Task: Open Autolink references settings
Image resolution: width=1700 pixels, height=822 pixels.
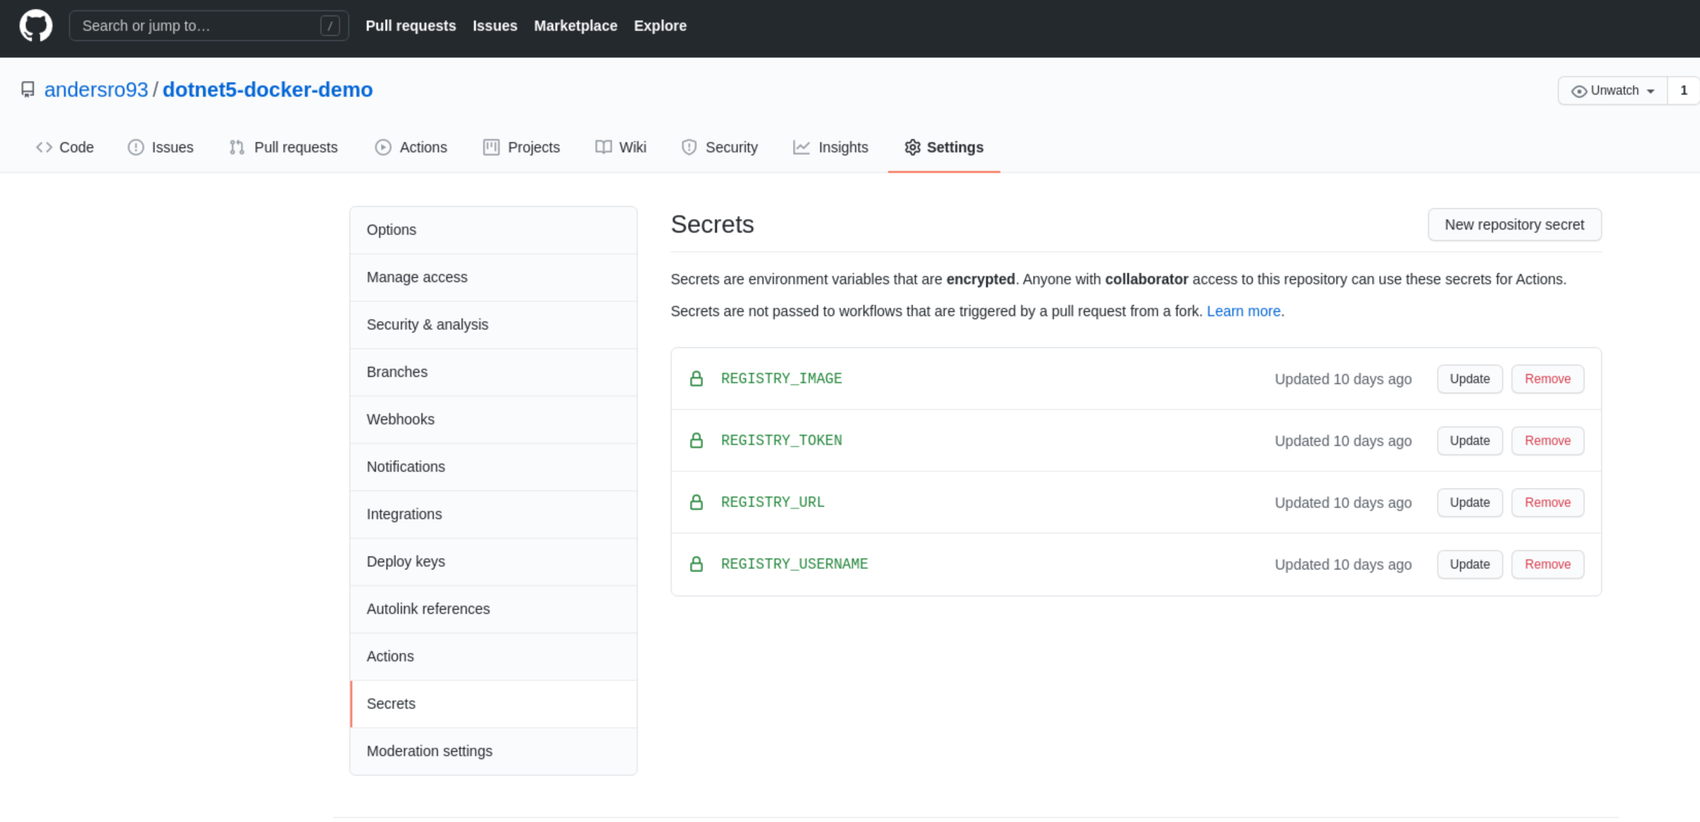Action: click(494, 609)
